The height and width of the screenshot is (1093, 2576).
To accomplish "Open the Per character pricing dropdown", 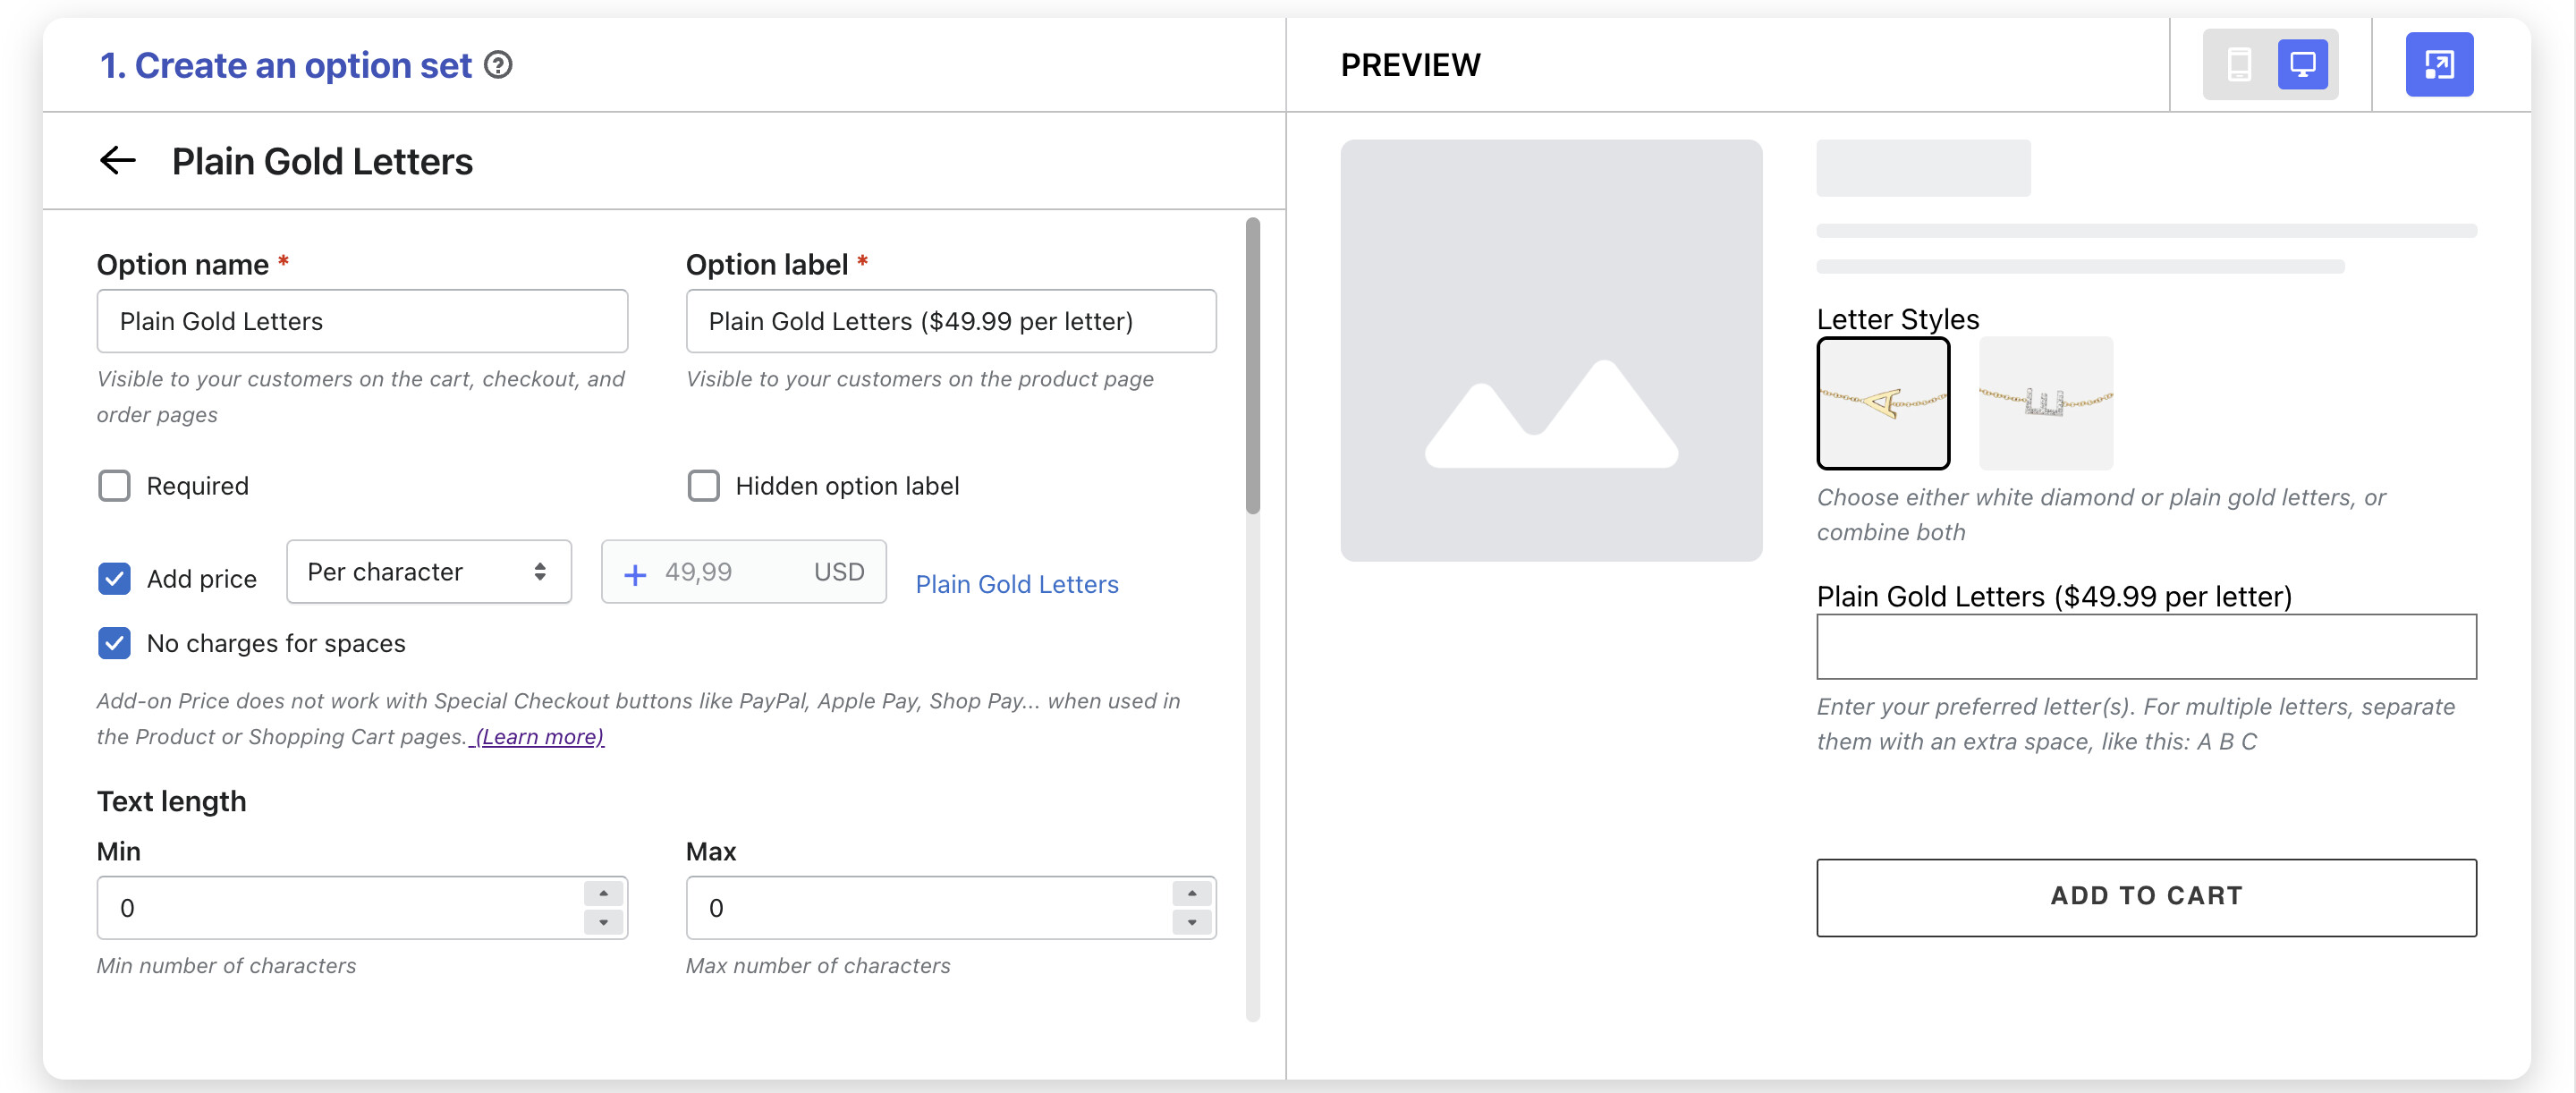I will (x=428, y=572).
